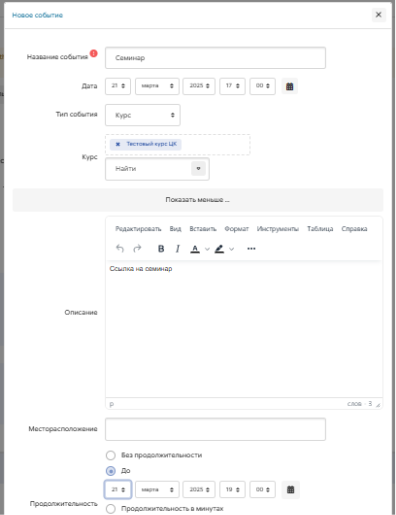Open the end month dropdown
This screenshot has width=396, height=515.
pyautogui.click(x=157, y=490)
